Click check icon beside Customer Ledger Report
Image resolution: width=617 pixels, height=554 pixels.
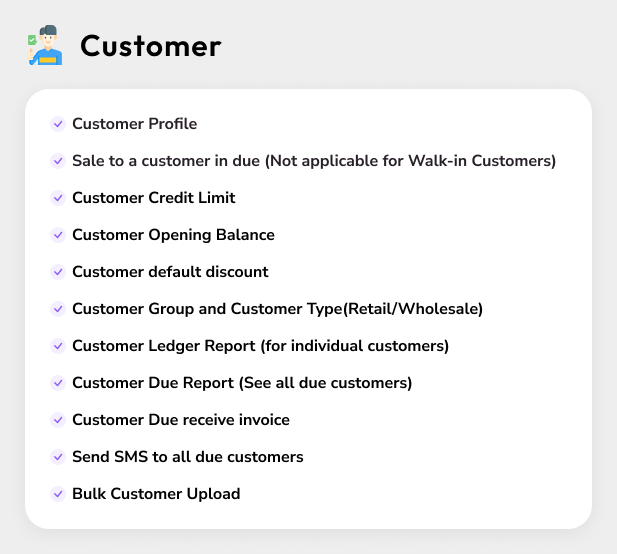pos(58,346)
